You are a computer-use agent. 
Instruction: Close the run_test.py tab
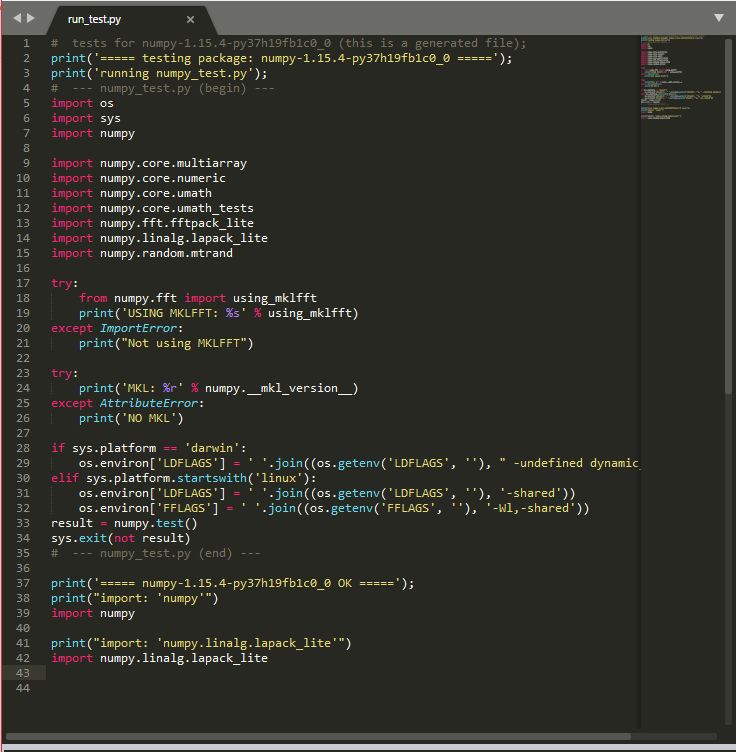pos(190,20)
